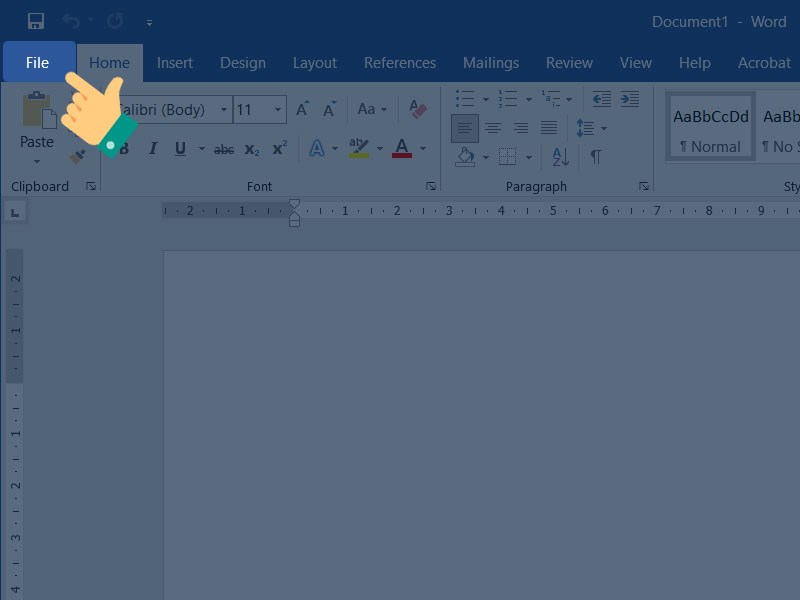800x600 pixels.
Task: Click the Increase Font Size icon
Action: 303,109
